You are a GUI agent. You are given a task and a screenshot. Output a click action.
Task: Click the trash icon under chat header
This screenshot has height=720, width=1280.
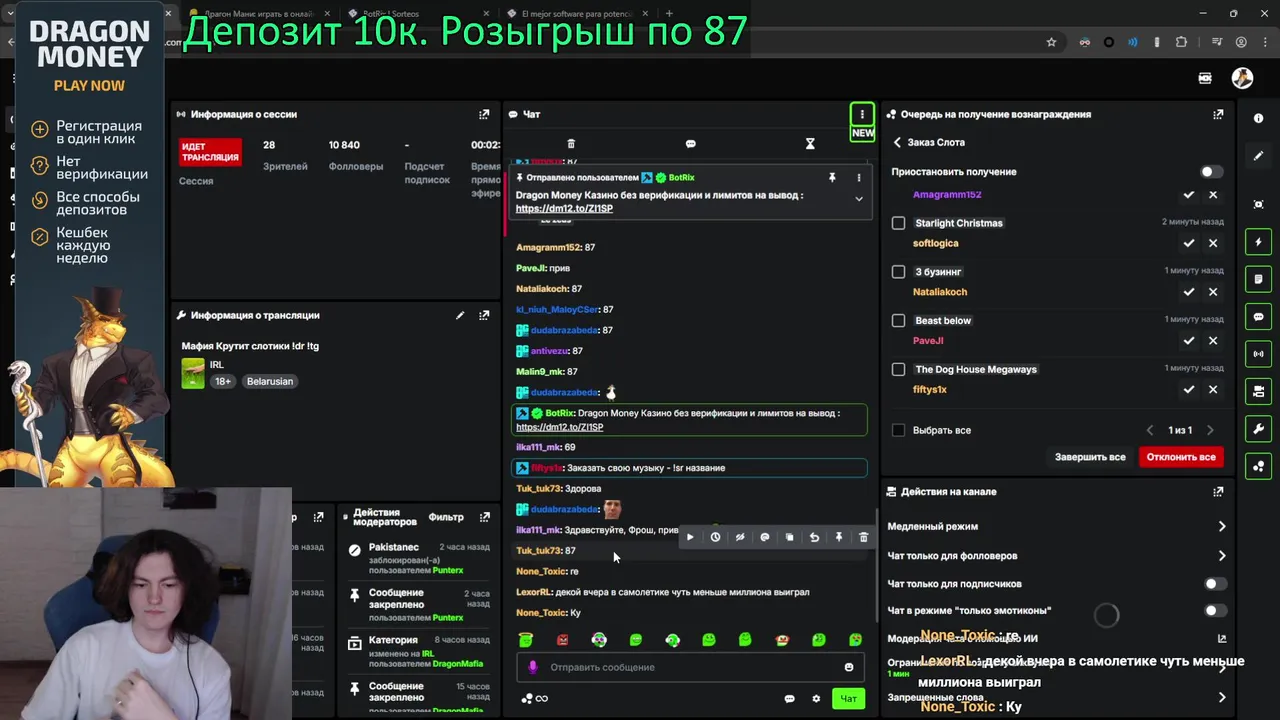tap(571, 144)
